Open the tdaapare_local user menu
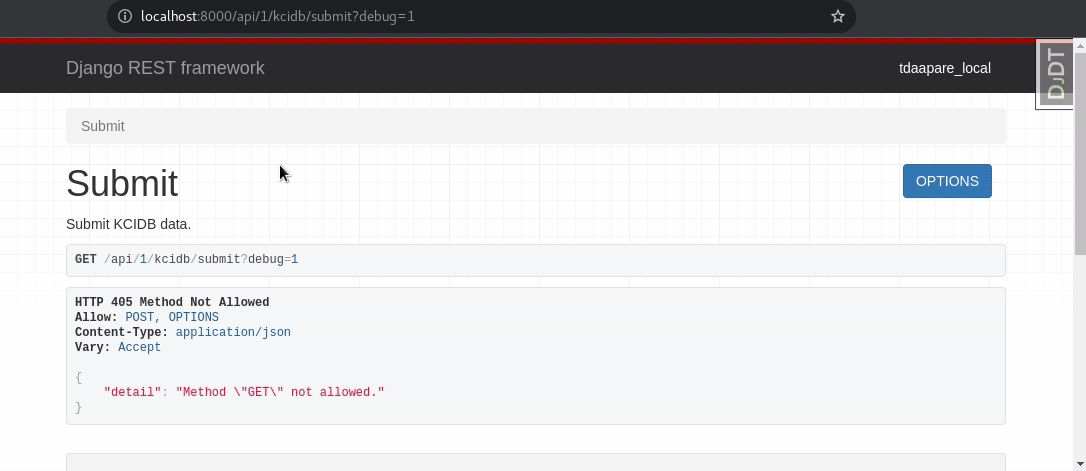This screenshot has height=471, width=1086. 944,68
